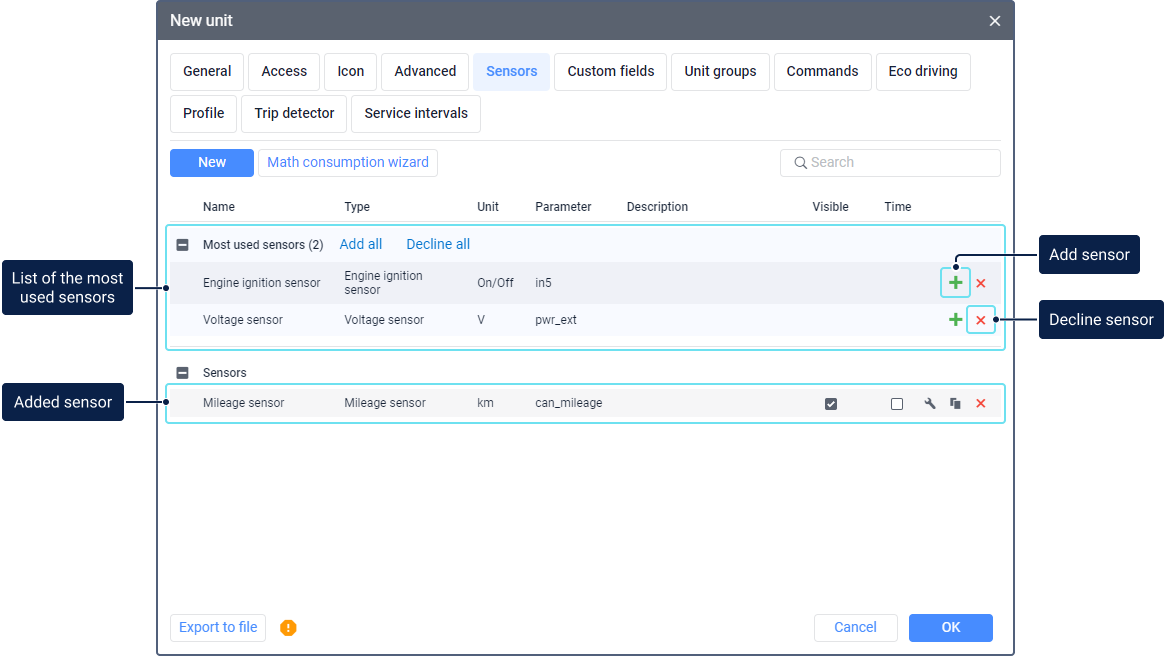Uncheck Visible for Mileage sensor

tap(831, 404)
